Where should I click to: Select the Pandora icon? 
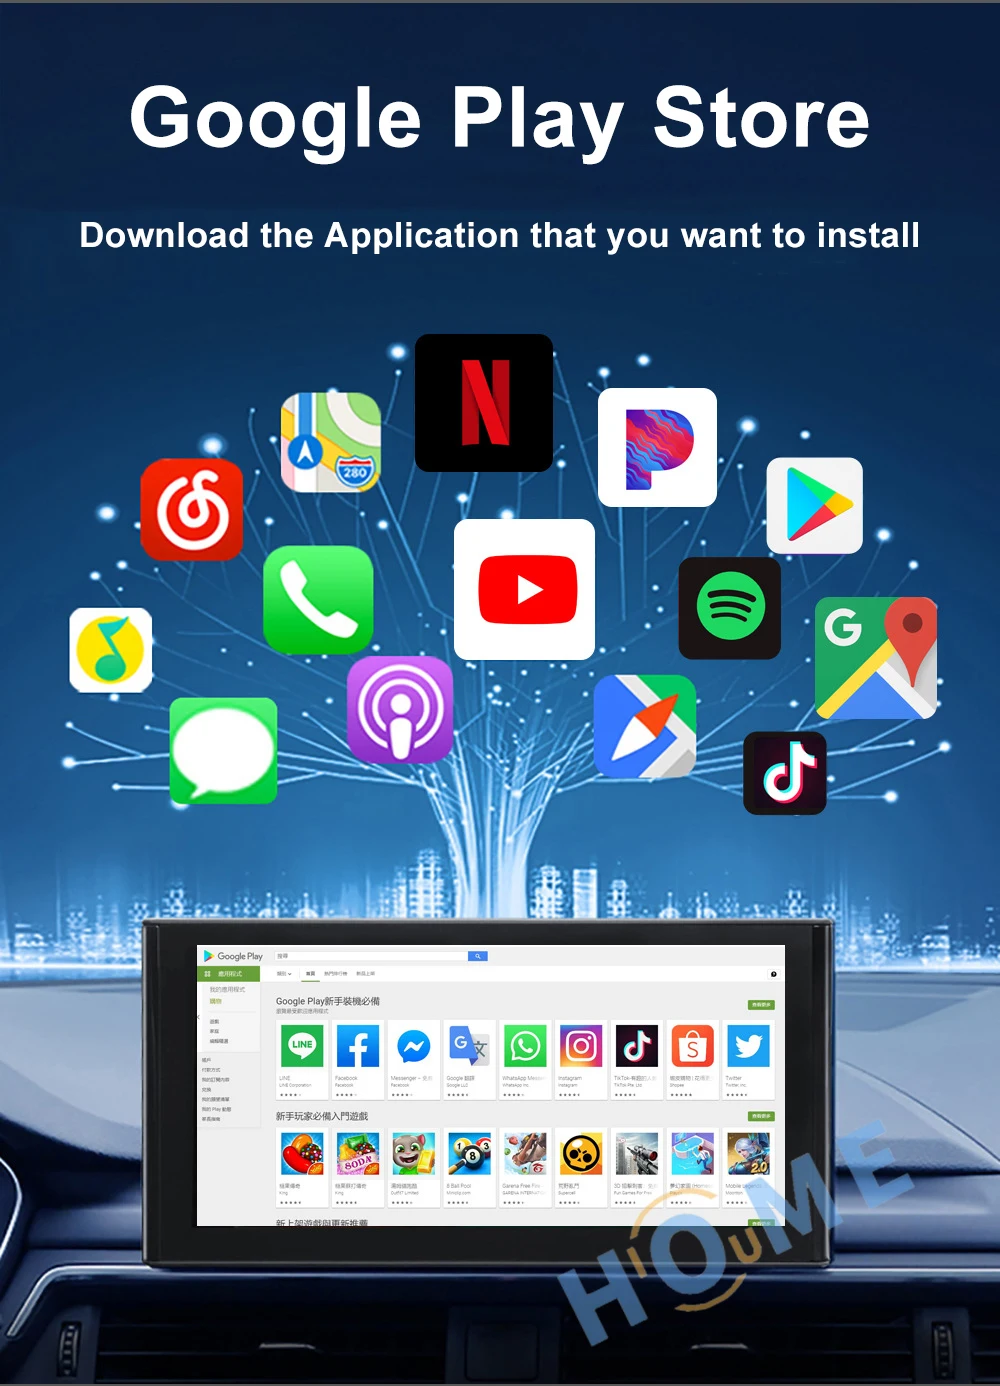click(657, 449)
